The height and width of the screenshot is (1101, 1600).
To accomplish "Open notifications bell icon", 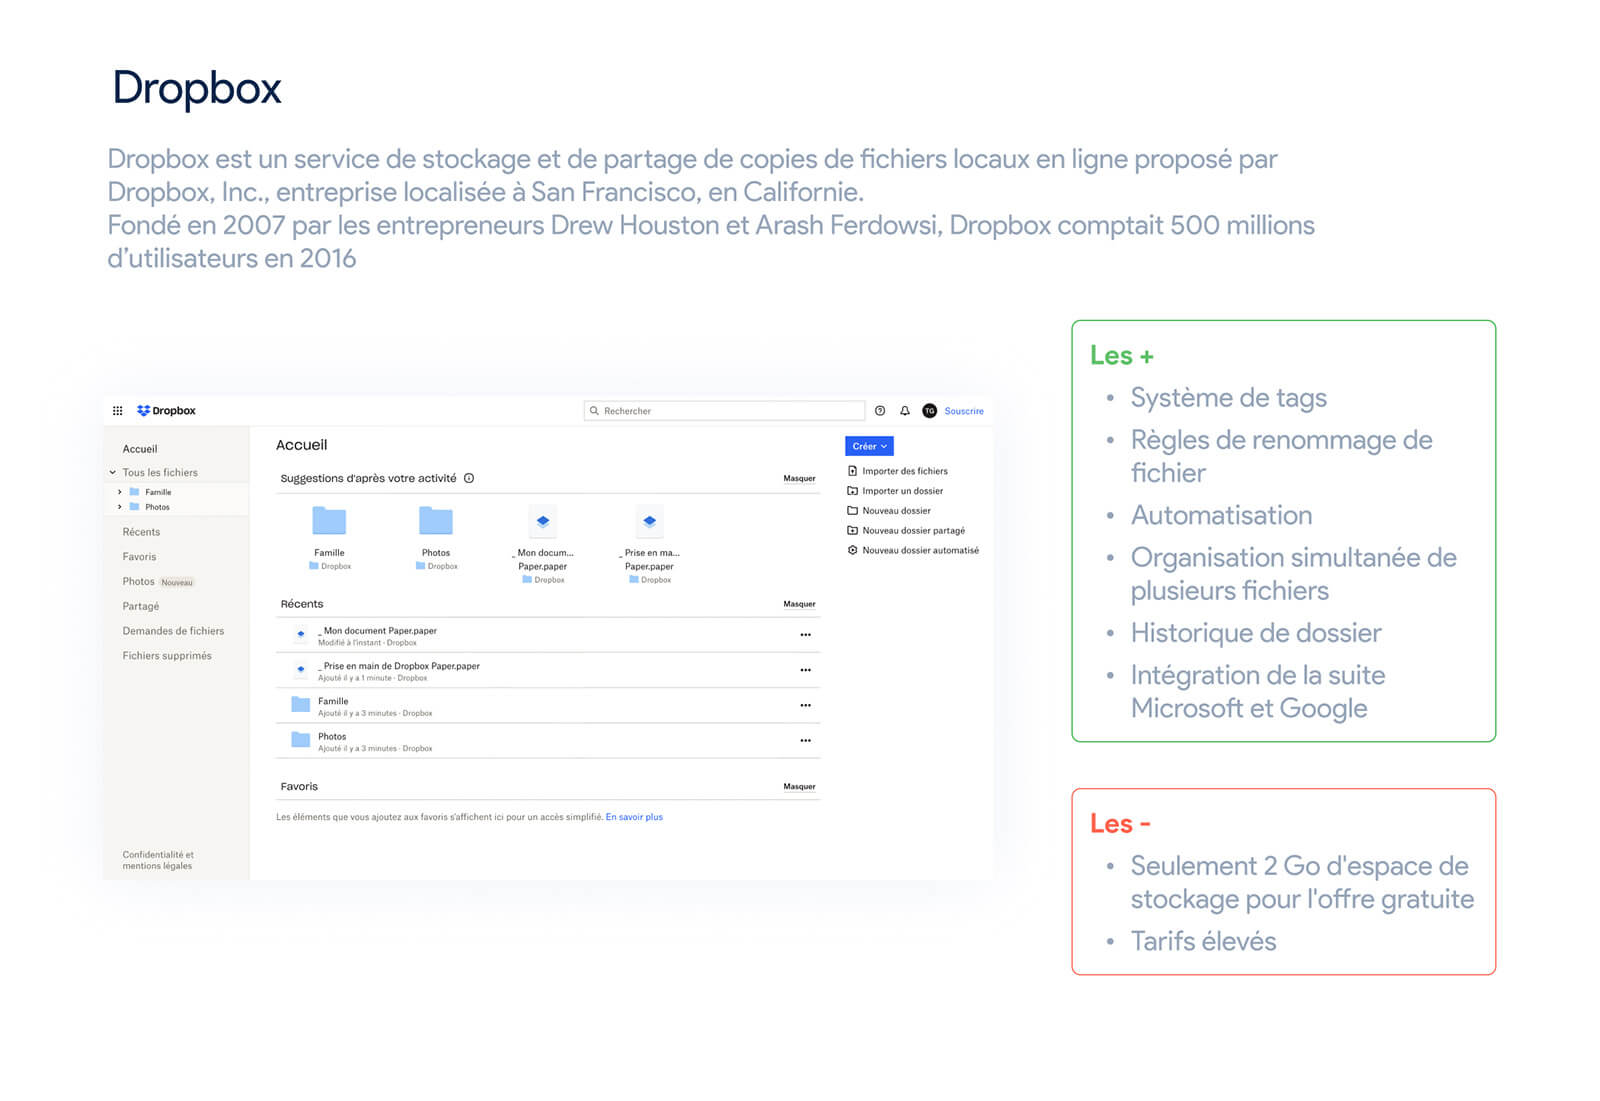I will 905,411.
